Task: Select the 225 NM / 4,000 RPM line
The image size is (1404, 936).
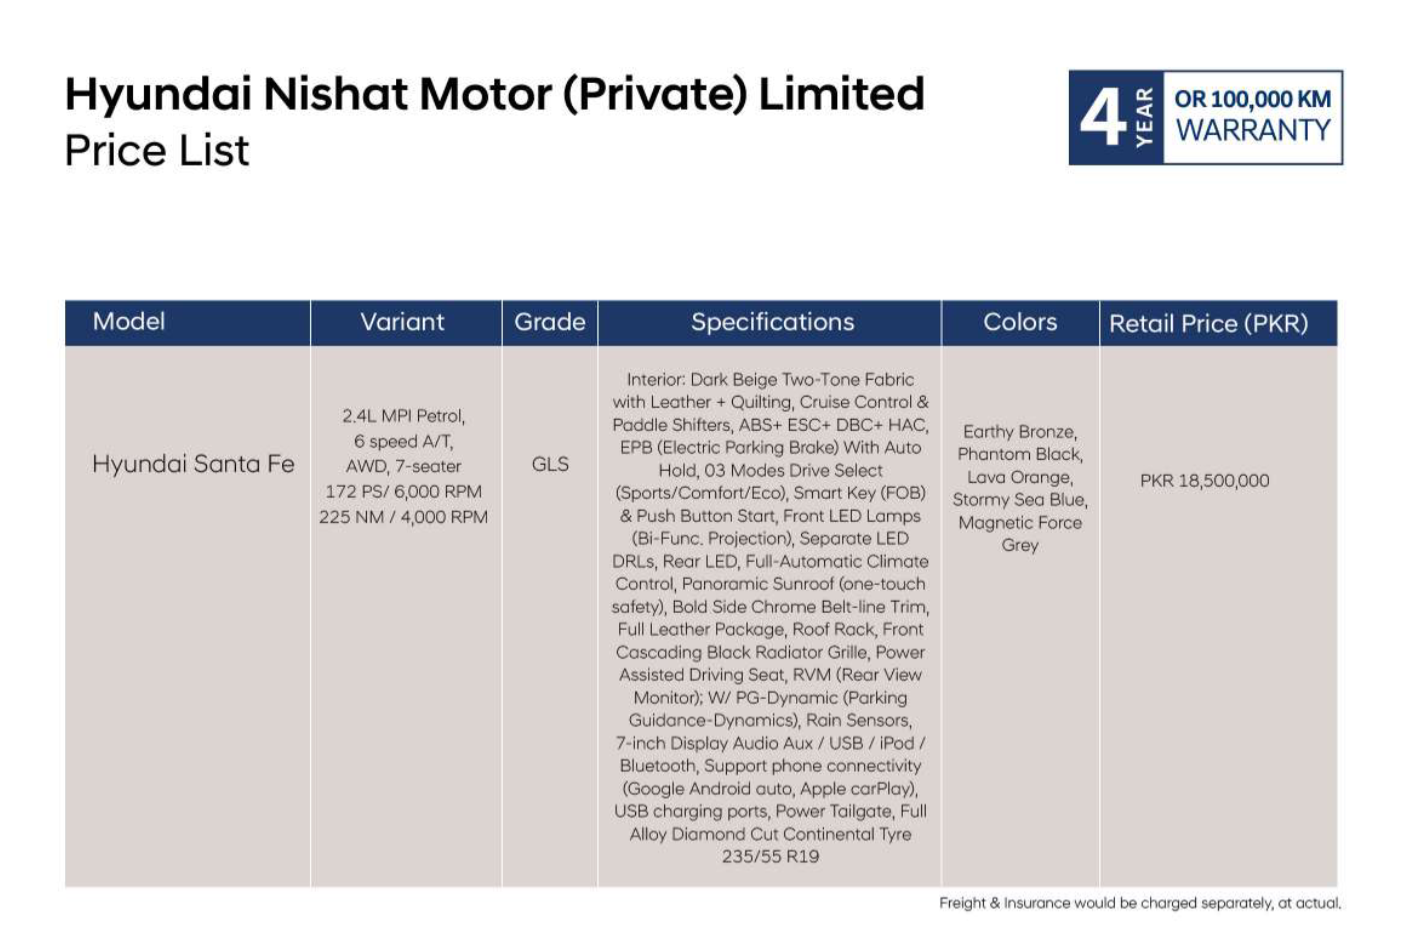Action: coord(404,517)
